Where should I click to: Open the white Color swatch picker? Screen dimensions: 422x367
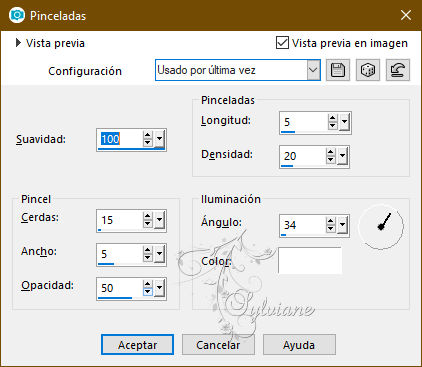(310, 260)
